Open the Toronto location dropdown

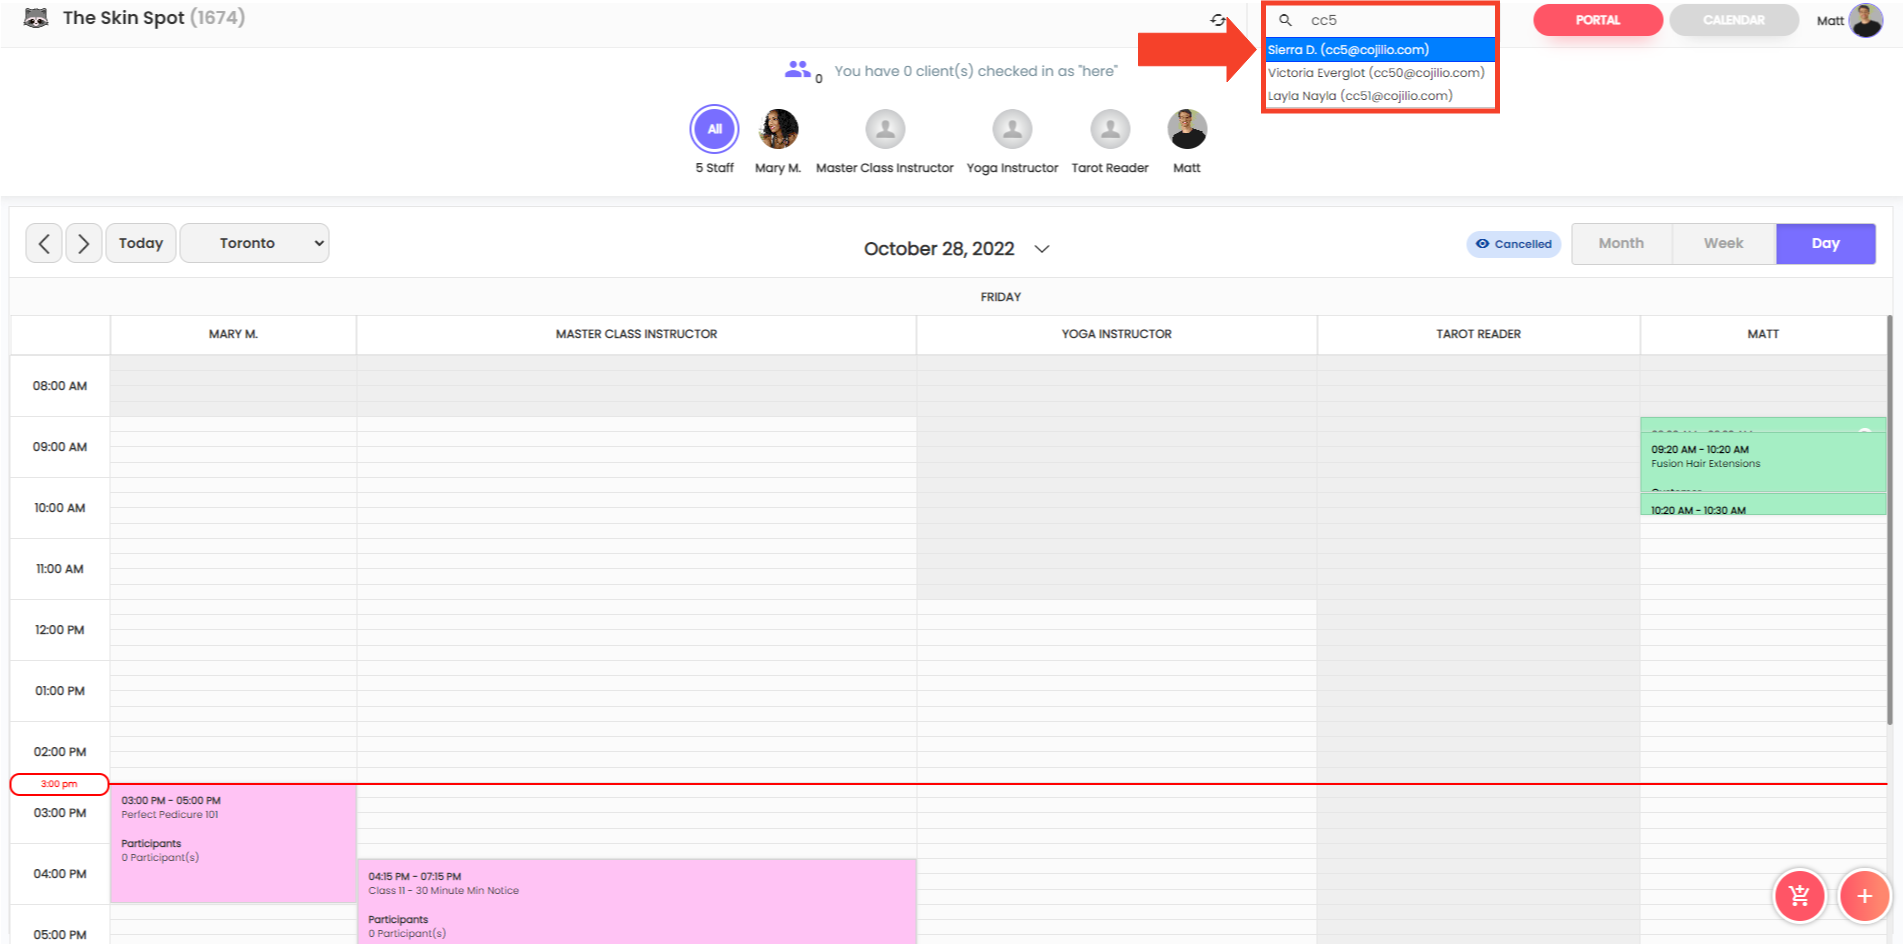point(255,243)
